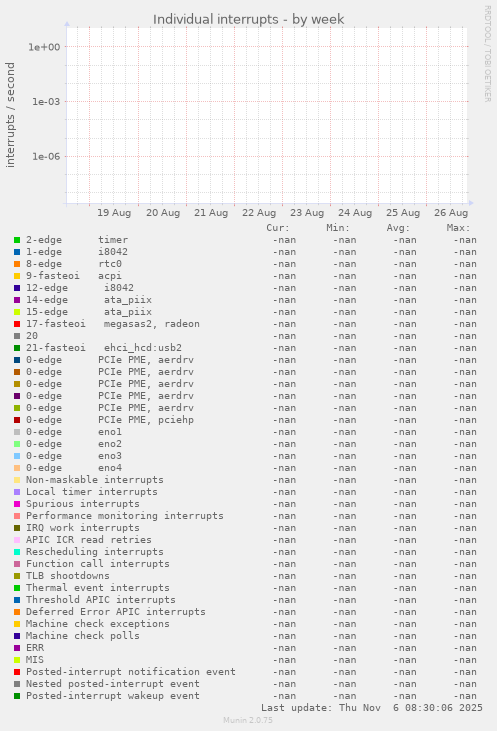Click the magenta swatch for Spurious interrupts
Viewport: 497px width, 731px height.
[17, 504]
